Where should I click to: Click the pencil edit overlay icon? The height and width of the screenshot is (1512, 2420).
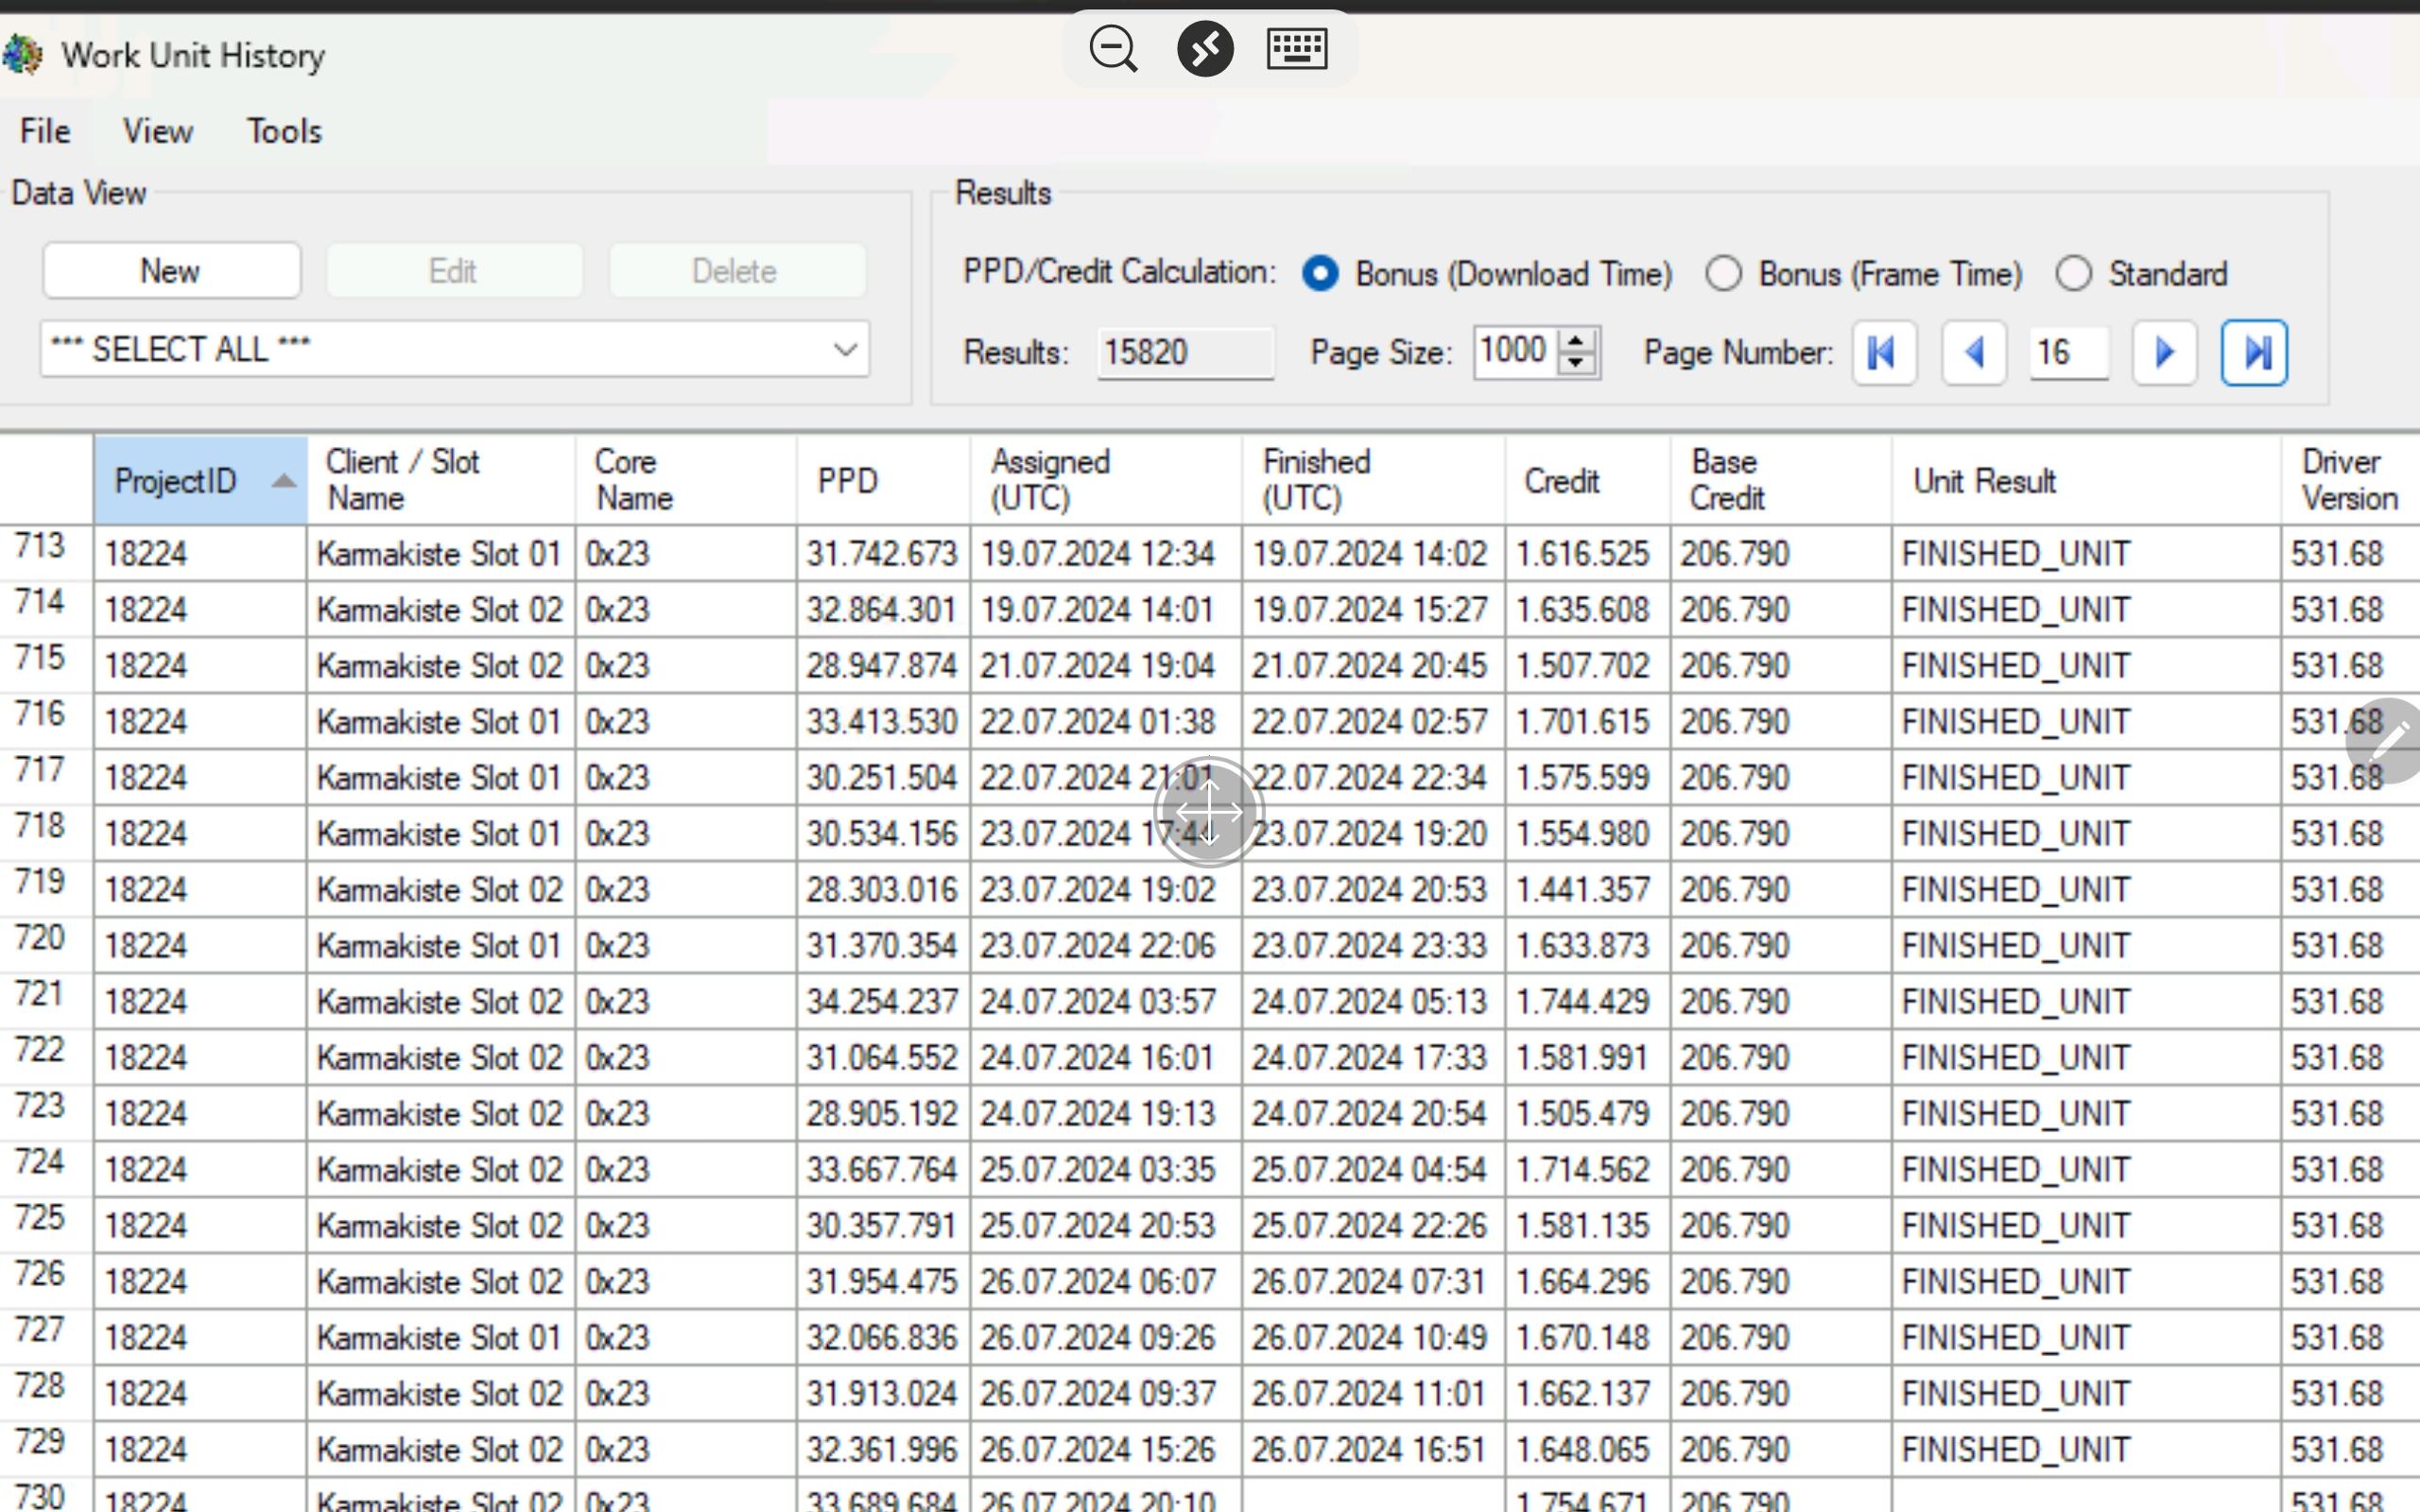[x=2388, y=741]
